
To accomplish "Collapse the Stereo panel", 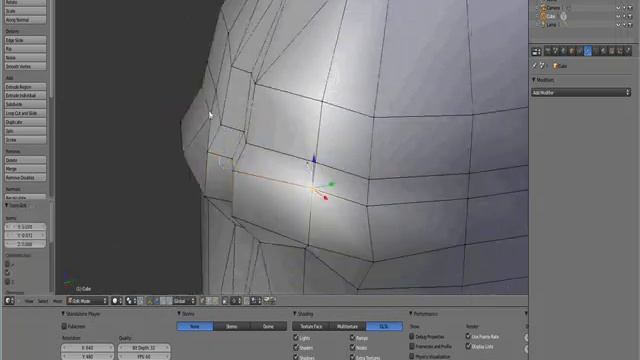I will (x=179, y=314).
